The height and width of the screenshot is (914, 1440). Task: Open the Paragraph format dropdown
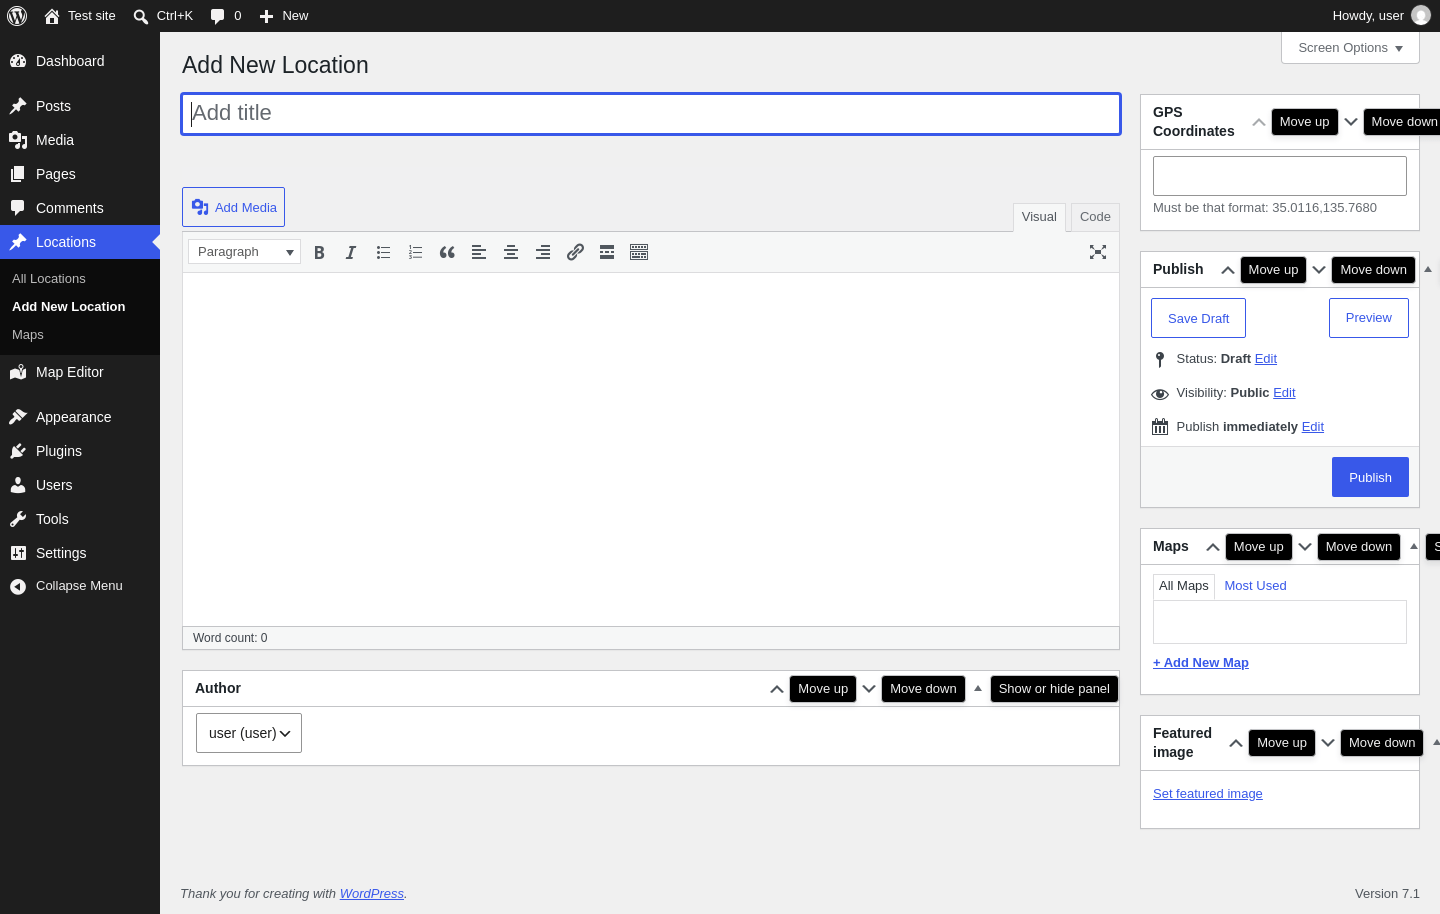click(x=244, y=252)
